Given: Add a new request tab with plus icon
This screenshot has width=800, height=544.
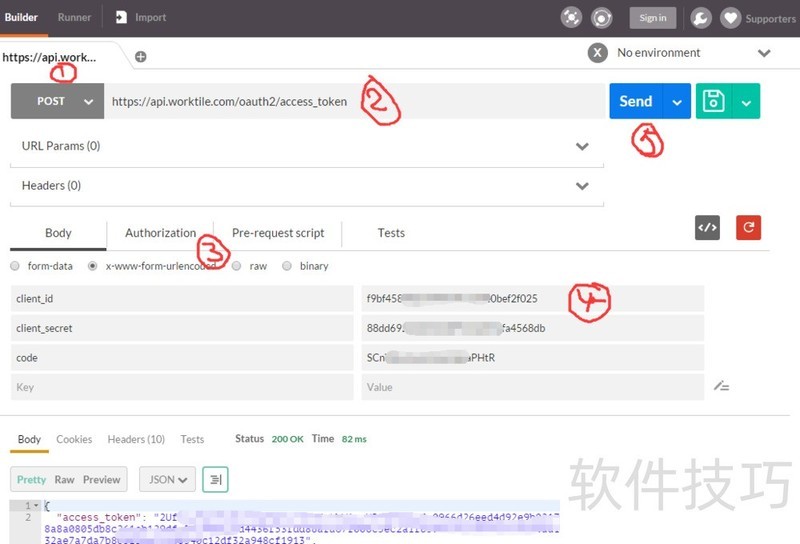Looking at the screenshot, I should click(141, 57).
